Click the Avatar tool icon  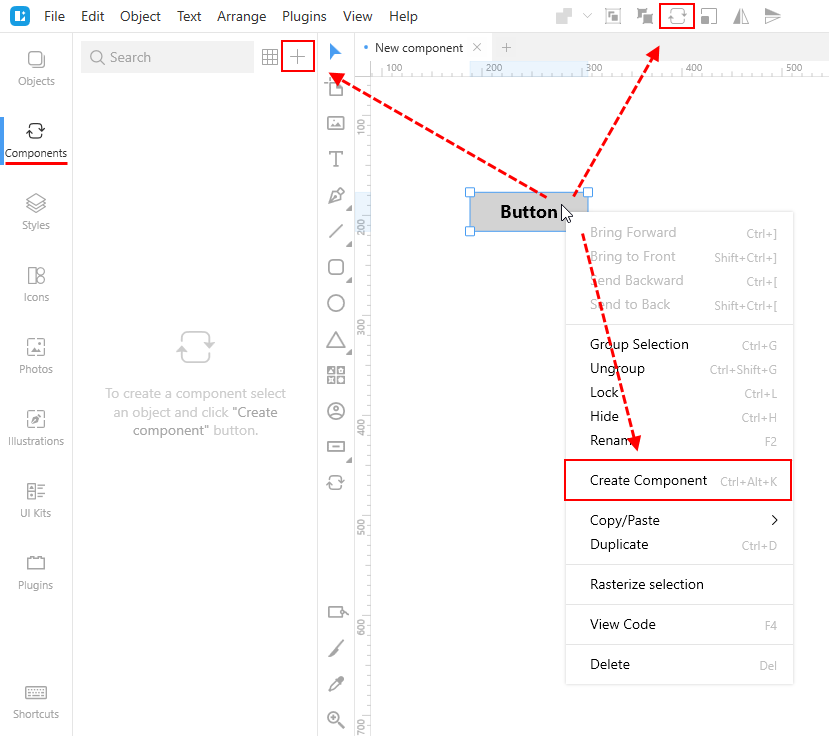coord(336,411)
